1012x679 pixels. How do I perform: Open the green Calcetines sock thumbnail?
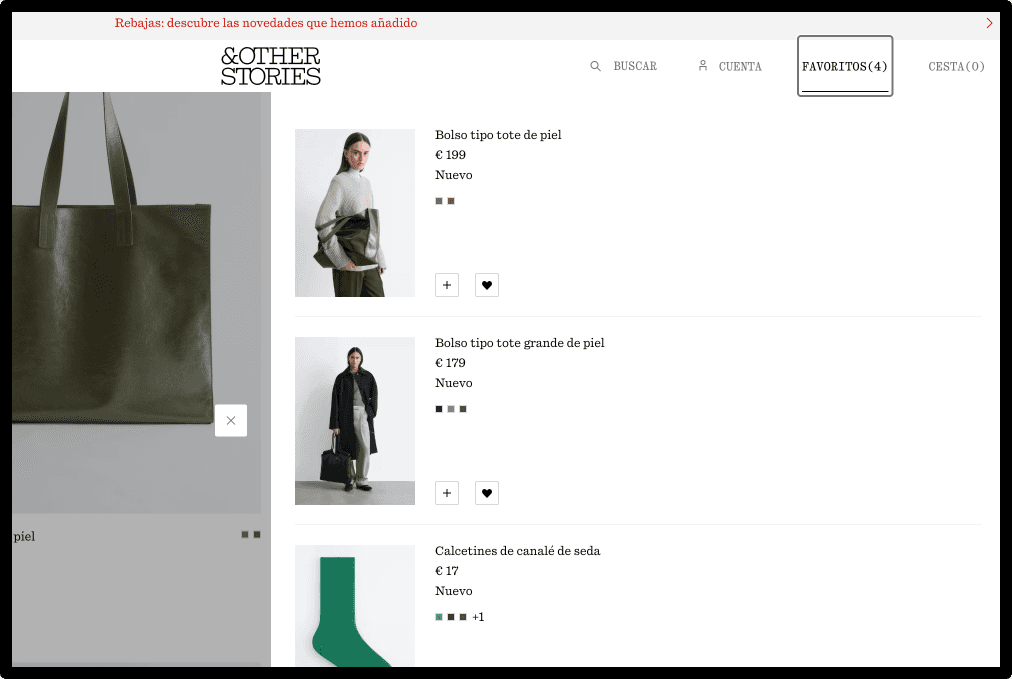tap(355, 605)
